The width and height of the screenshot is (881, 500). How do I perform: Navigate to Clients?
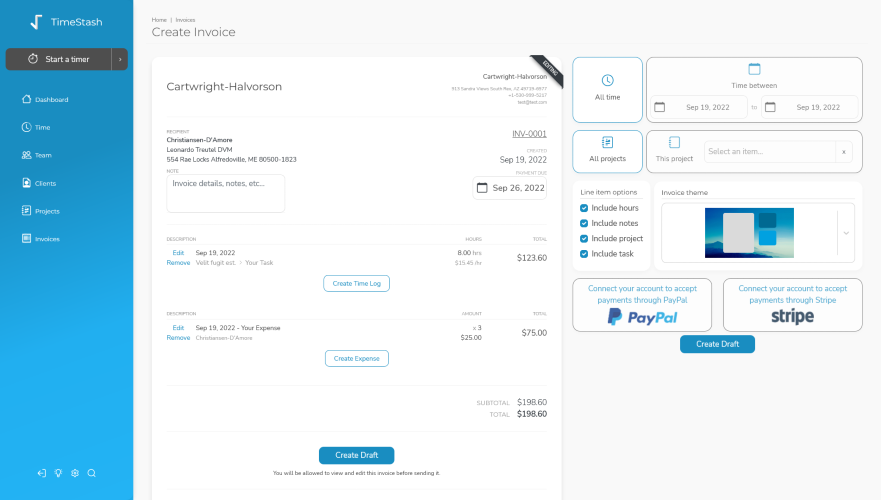[39, 183]
